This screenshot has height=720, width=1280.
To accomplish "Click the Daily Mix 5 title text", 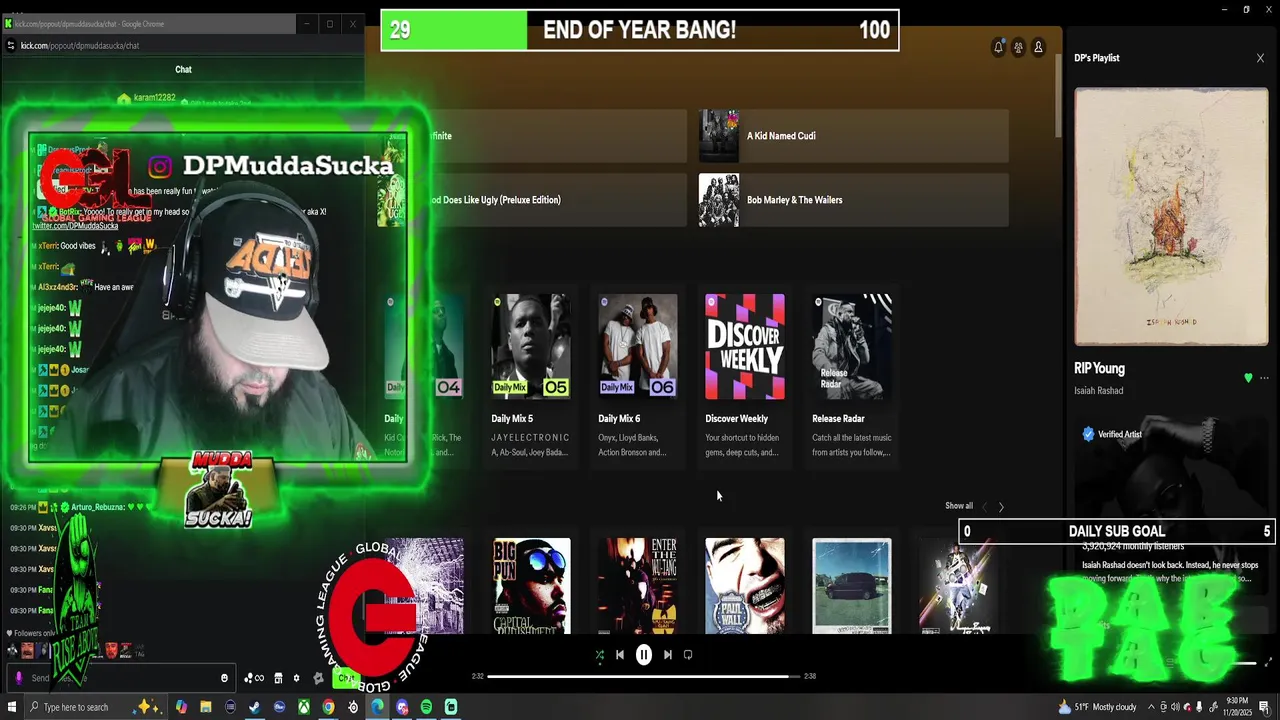I will coord(512,419).
